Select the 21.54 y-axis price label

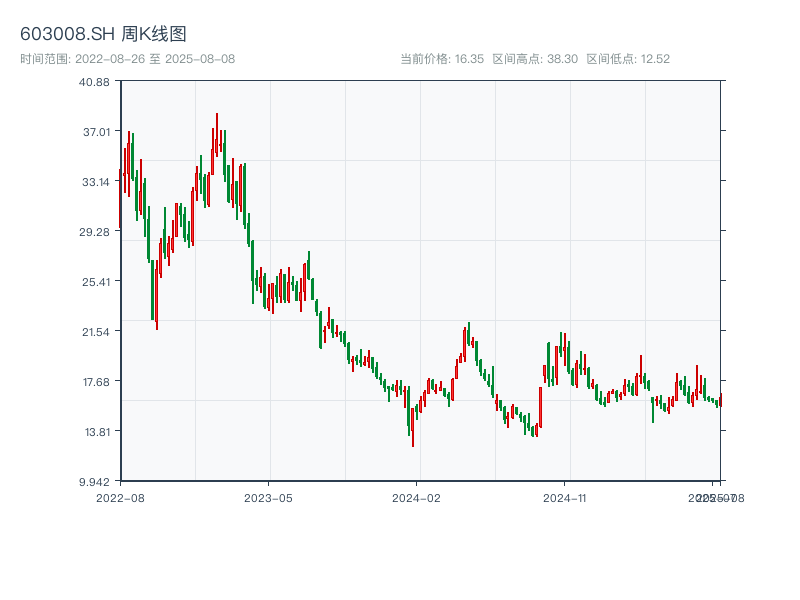[94, 331]
